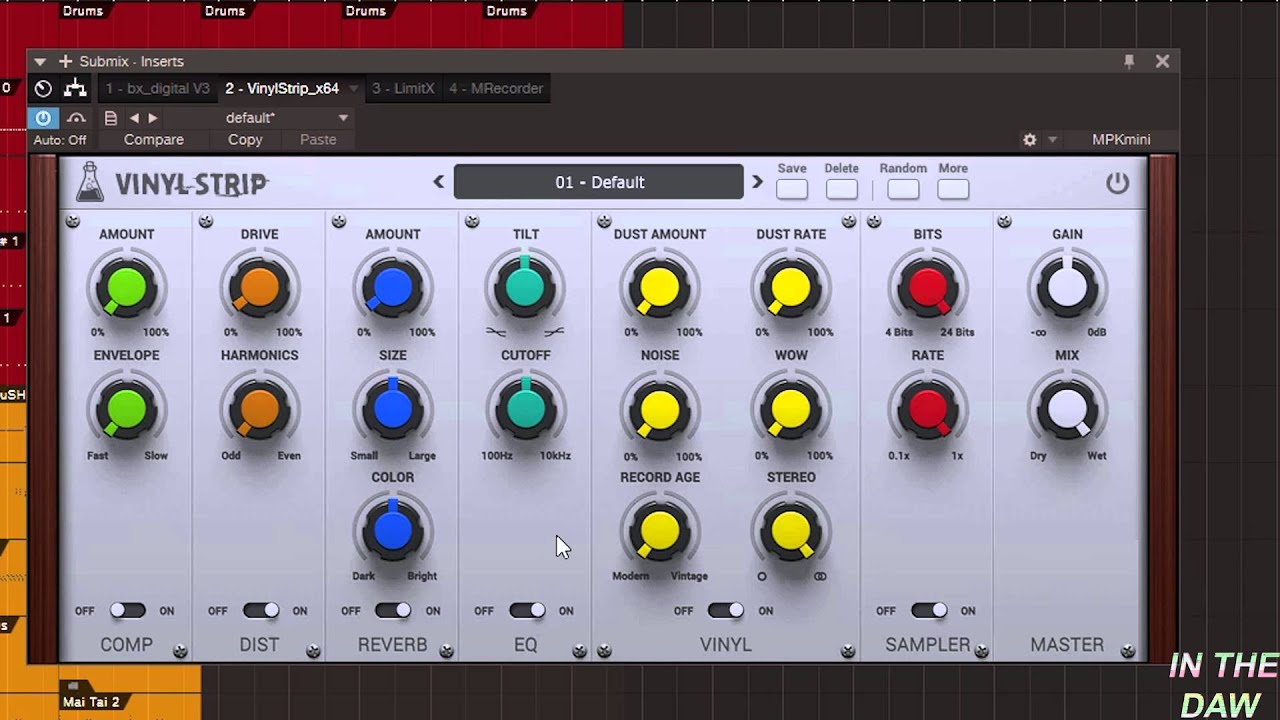Open the 01 - Default preset display
Screen dimensions: 1280x720
point(599,182)
